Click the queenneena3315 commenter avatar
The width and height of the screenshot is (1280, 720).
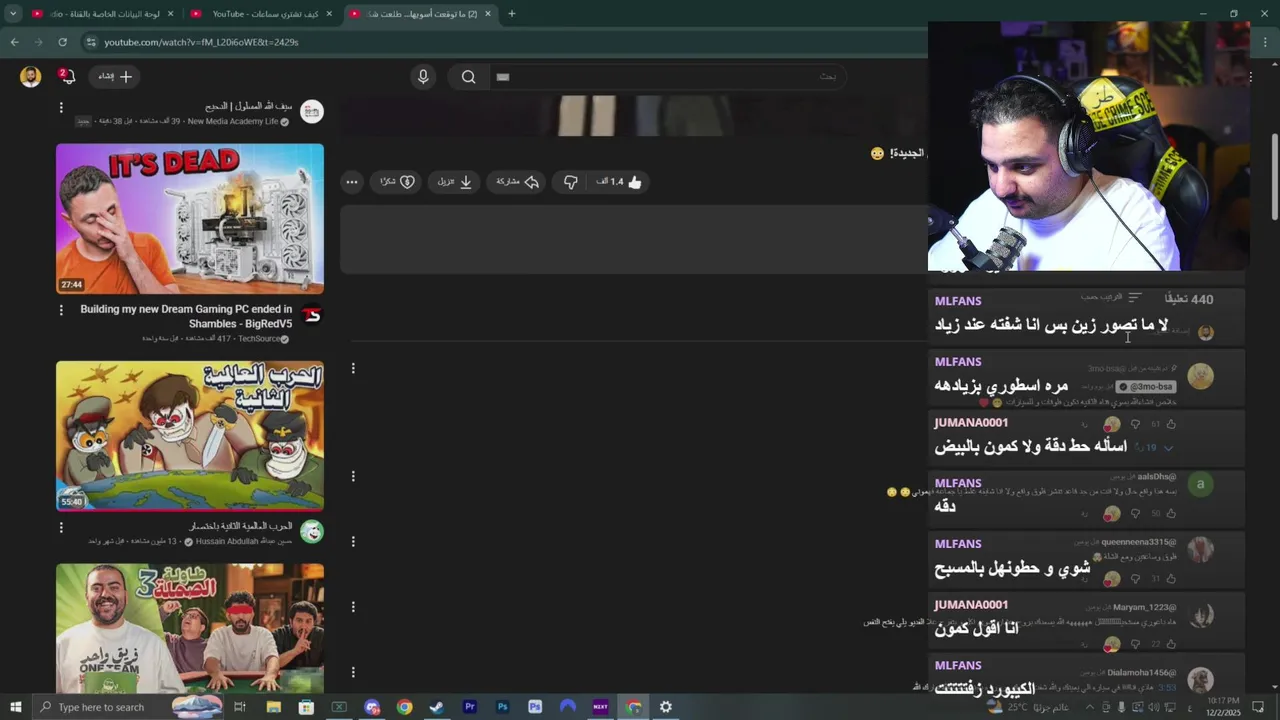(x=1200, y=550)
